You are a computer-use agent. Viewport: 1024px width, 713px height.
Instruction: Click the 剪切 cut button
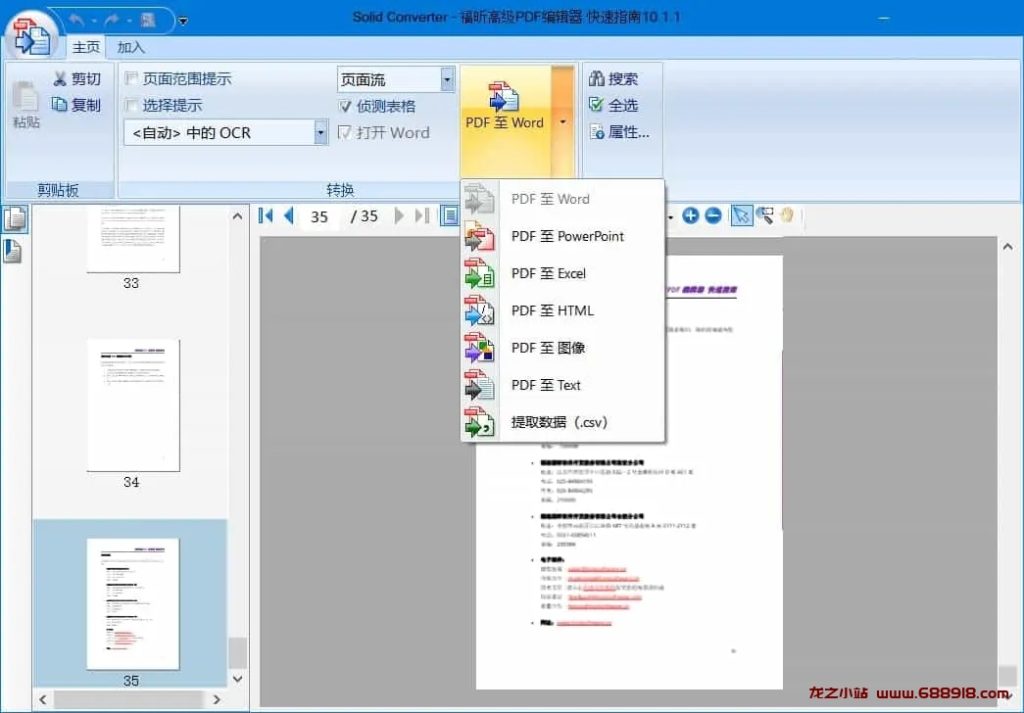[x=77, y=79]
